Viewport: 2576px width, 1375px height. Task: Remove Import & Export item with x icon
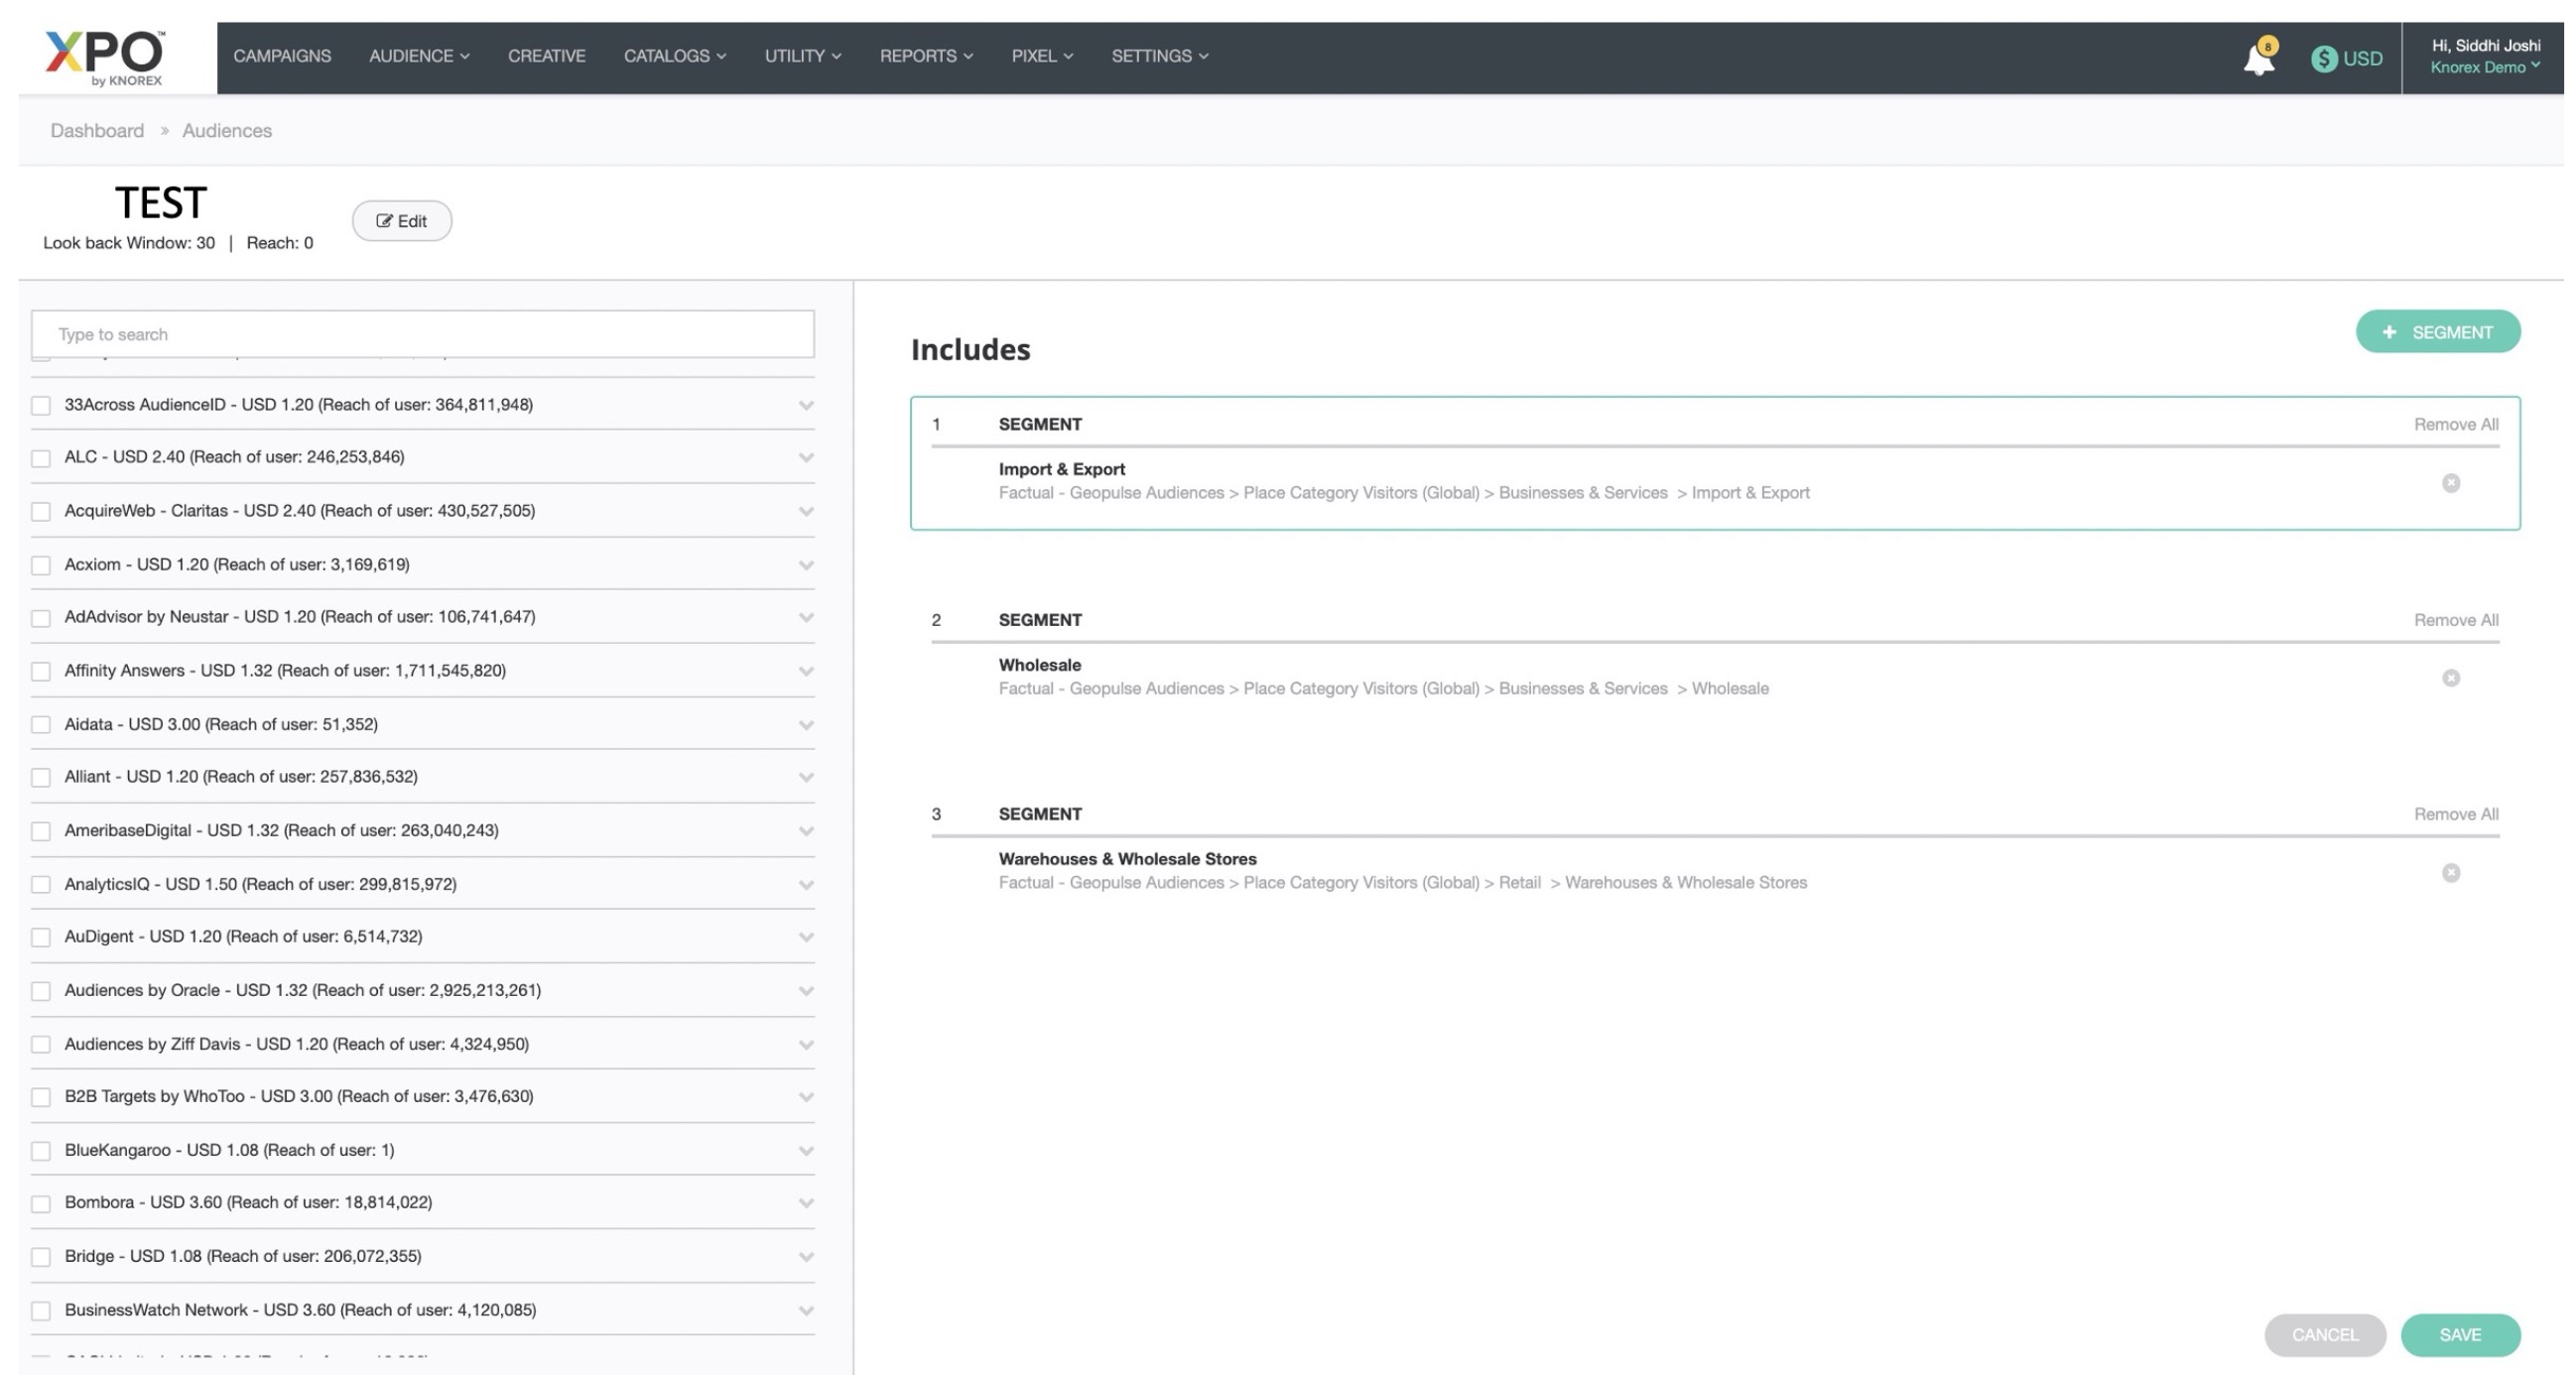(x=2450, y=483)
